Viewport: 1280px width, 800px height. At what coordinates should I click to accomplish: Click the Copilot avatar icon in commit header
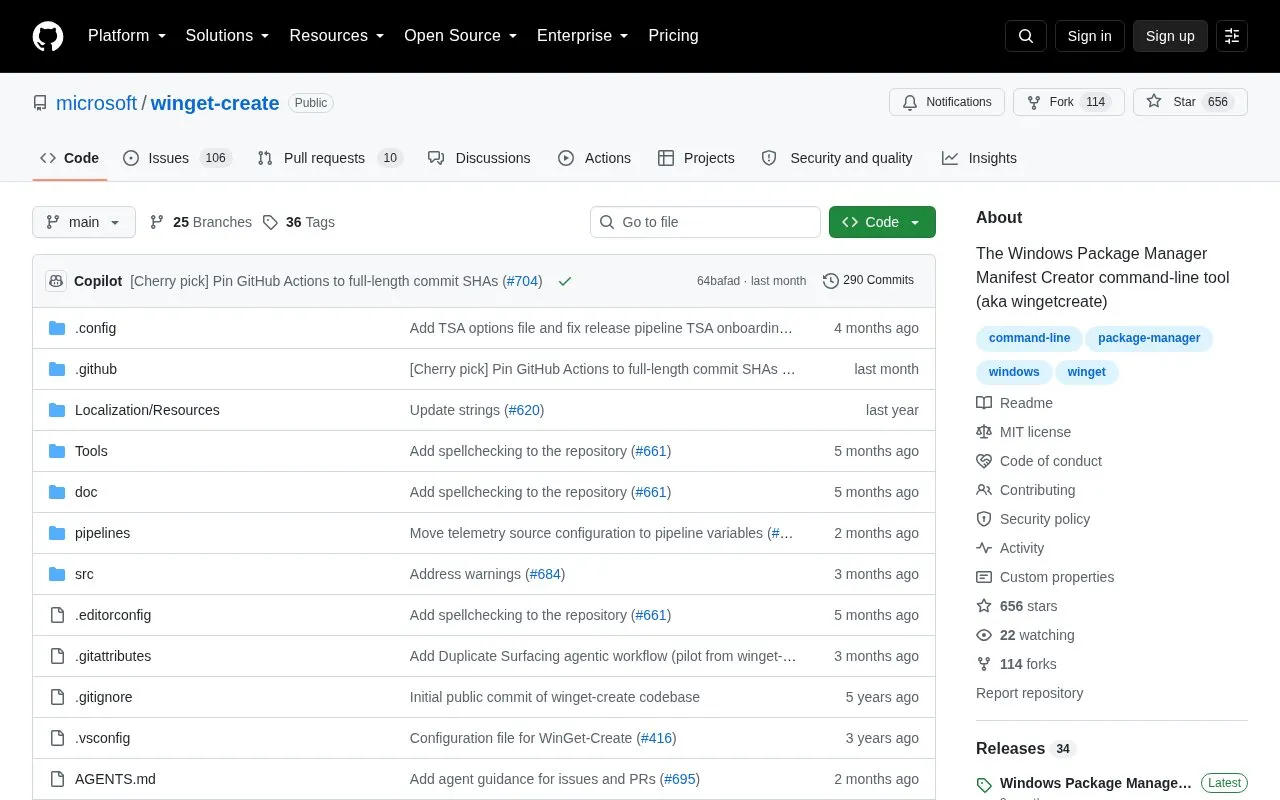(x=56, y=281)
